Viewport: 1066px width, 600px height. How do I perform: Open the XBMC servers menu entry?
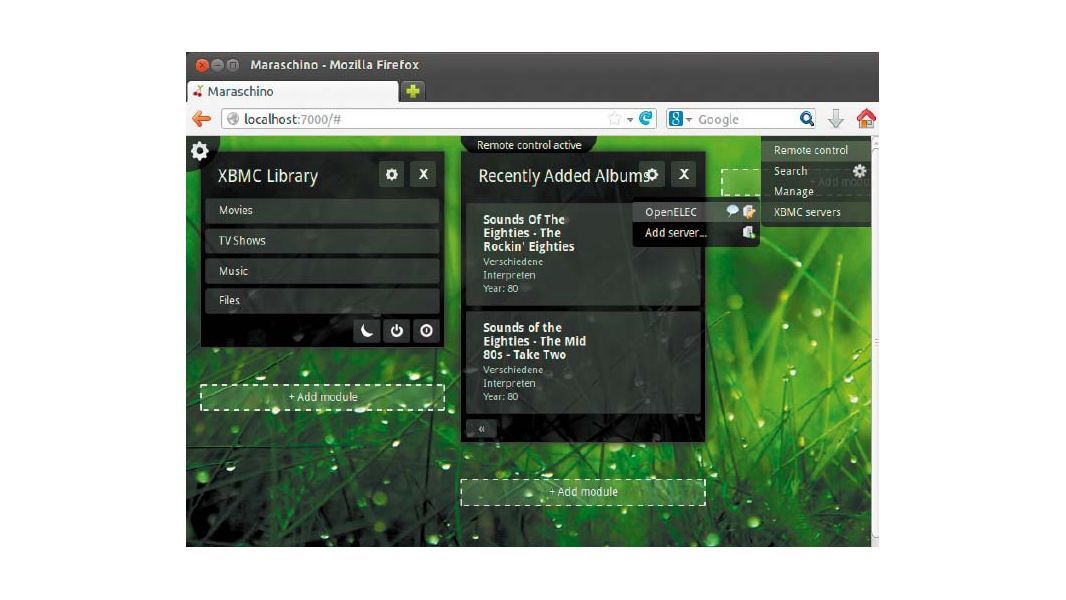pos(816,212)
